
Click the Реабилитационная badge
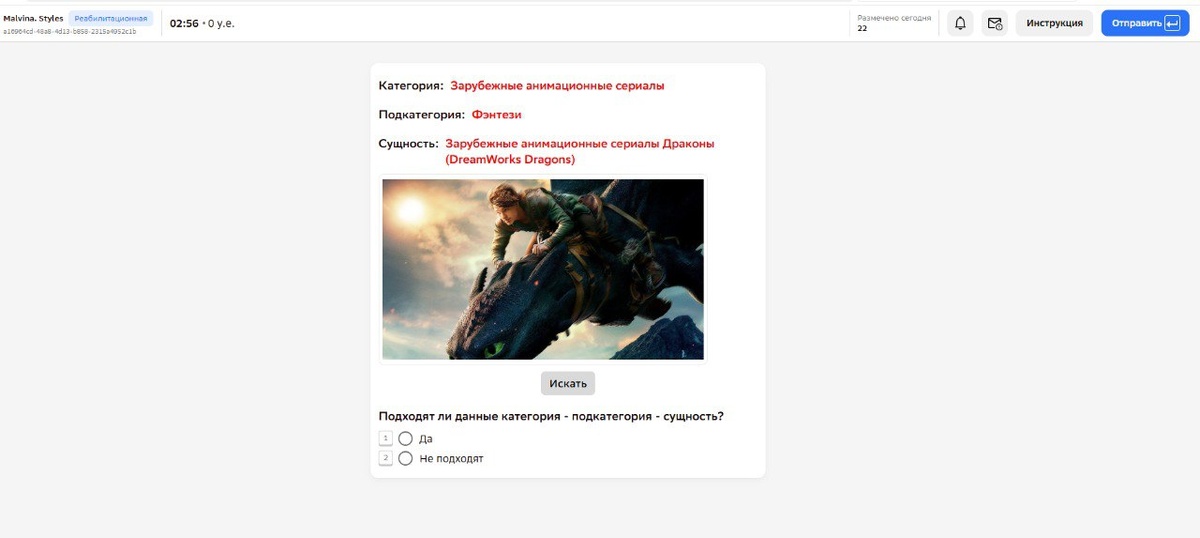click(111, 18)
